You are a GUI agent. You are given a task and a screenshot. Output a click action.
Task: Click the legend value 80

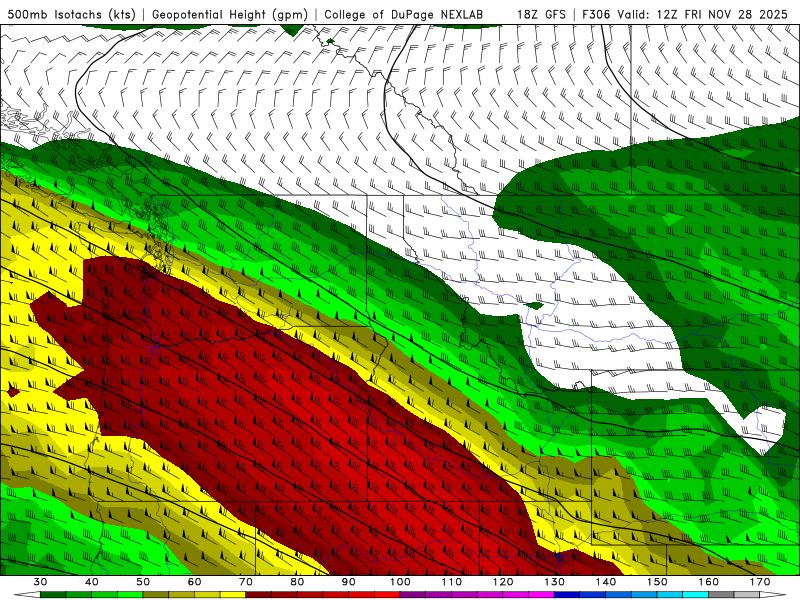tap(297, 582)
